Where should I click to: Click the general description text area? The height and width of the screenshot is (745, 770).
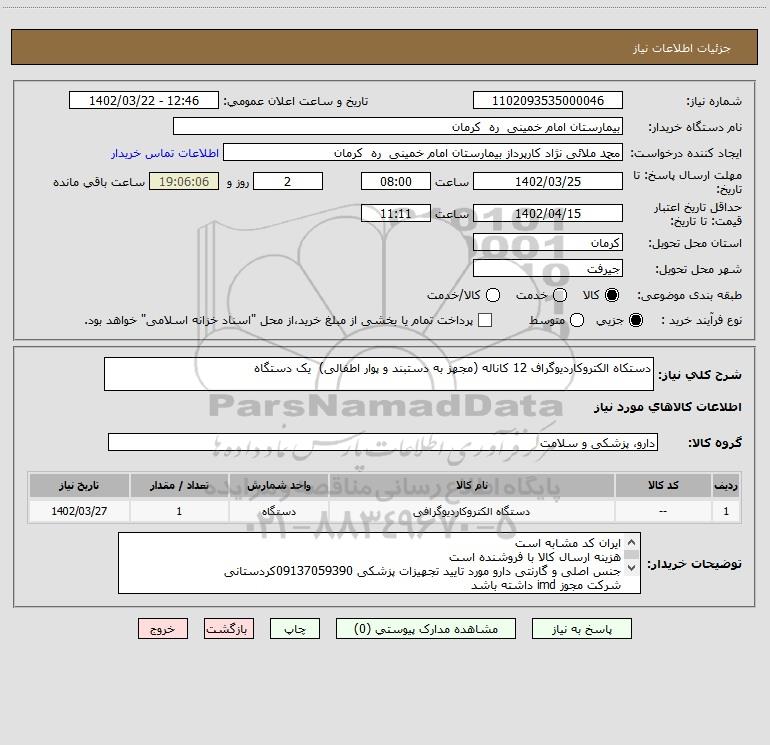pos(379,374)
